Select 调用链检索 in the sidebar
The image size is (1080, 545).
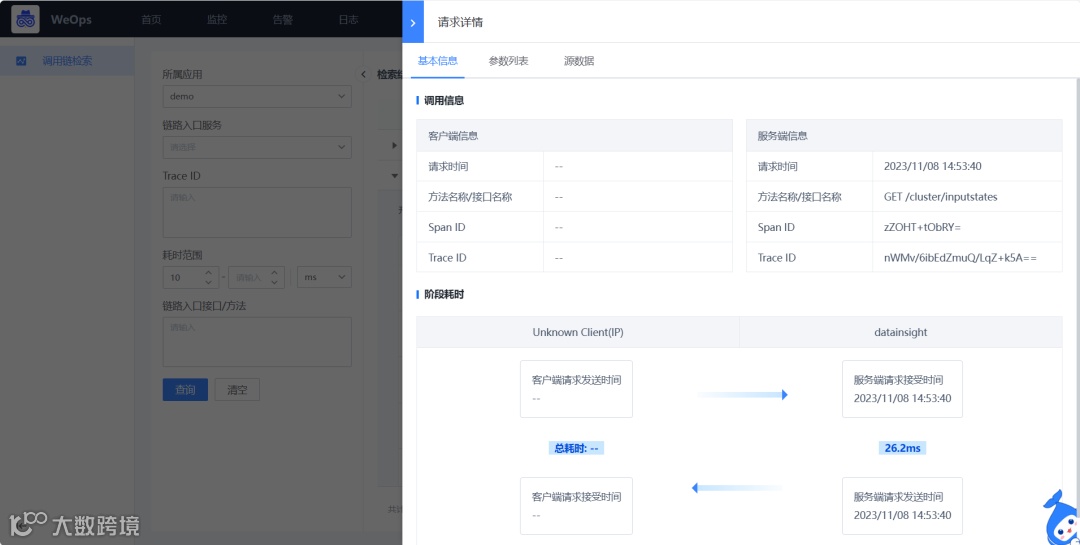point(67,61)
